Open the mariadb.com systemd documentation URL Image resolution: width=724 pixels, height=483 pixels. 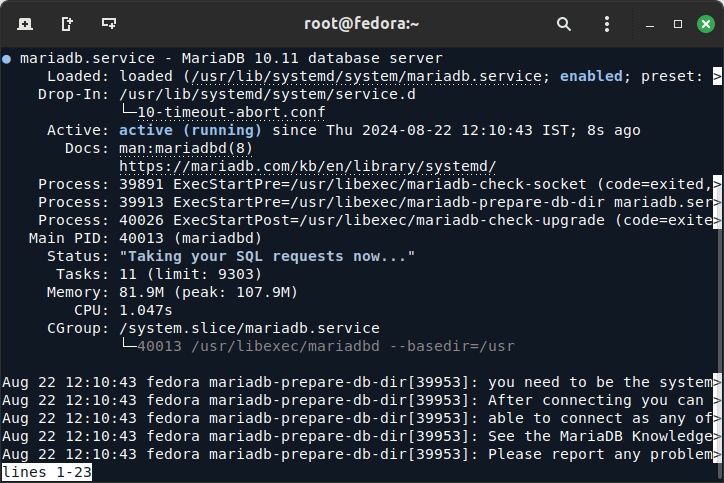pos(308,166)
